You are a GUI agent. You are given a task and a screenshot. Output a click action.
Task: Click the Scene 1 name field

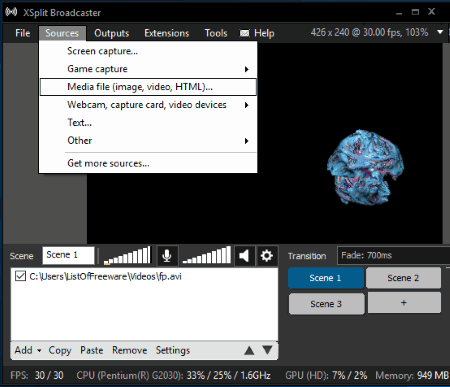(68, 255)
